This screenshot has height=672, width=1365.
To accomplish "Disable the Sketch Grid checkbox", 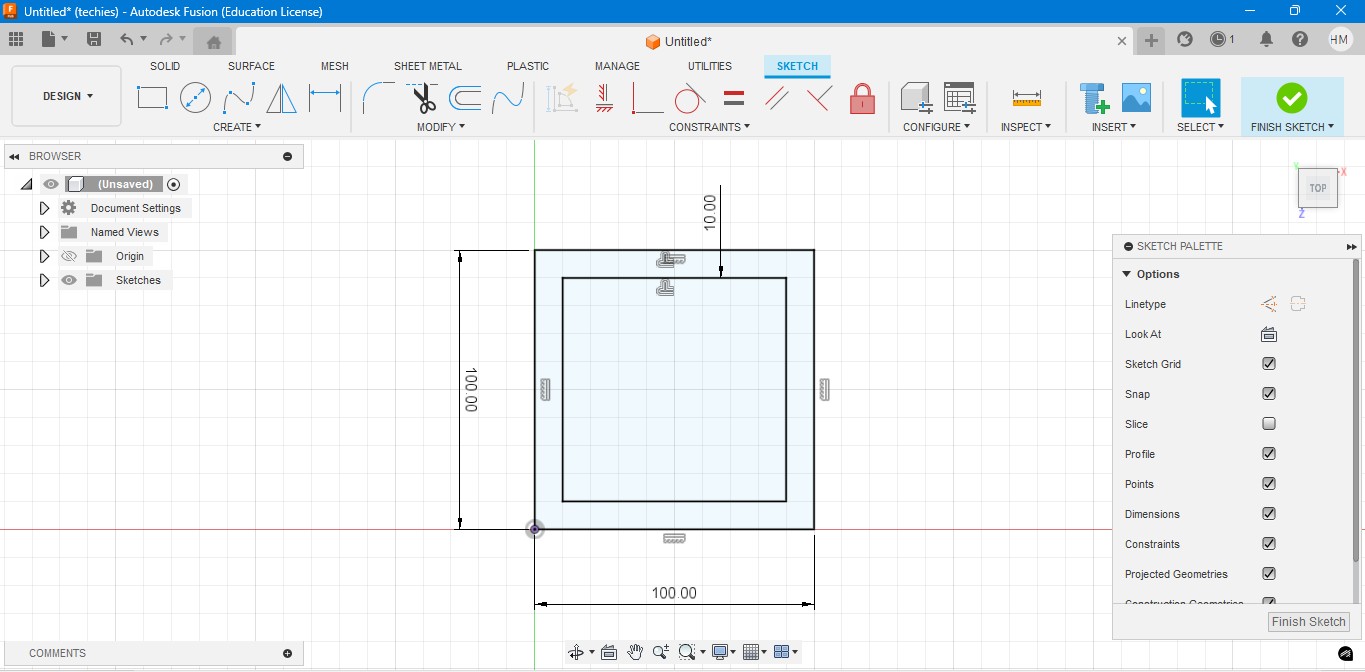I will [1269, 364].
